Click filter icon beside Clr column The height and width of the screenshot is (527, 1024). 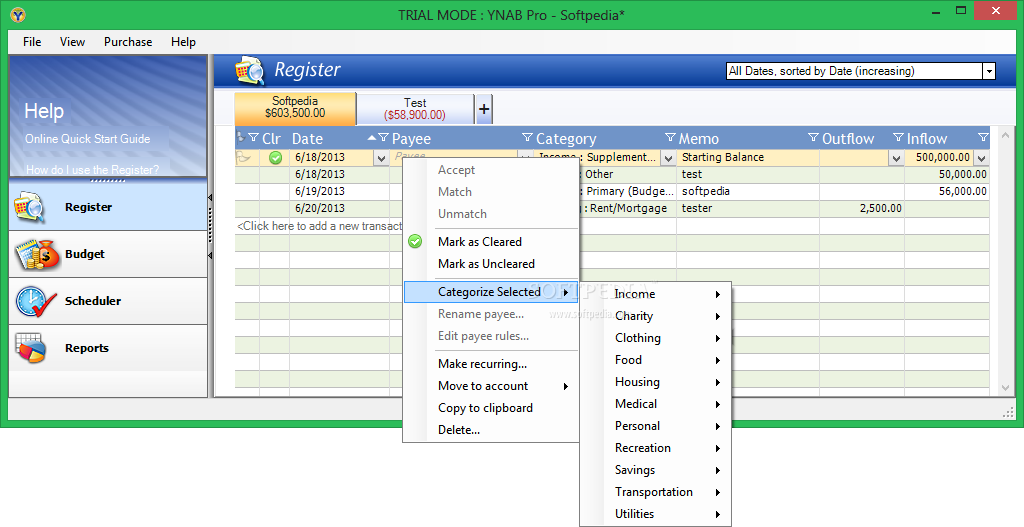[253, 138]
